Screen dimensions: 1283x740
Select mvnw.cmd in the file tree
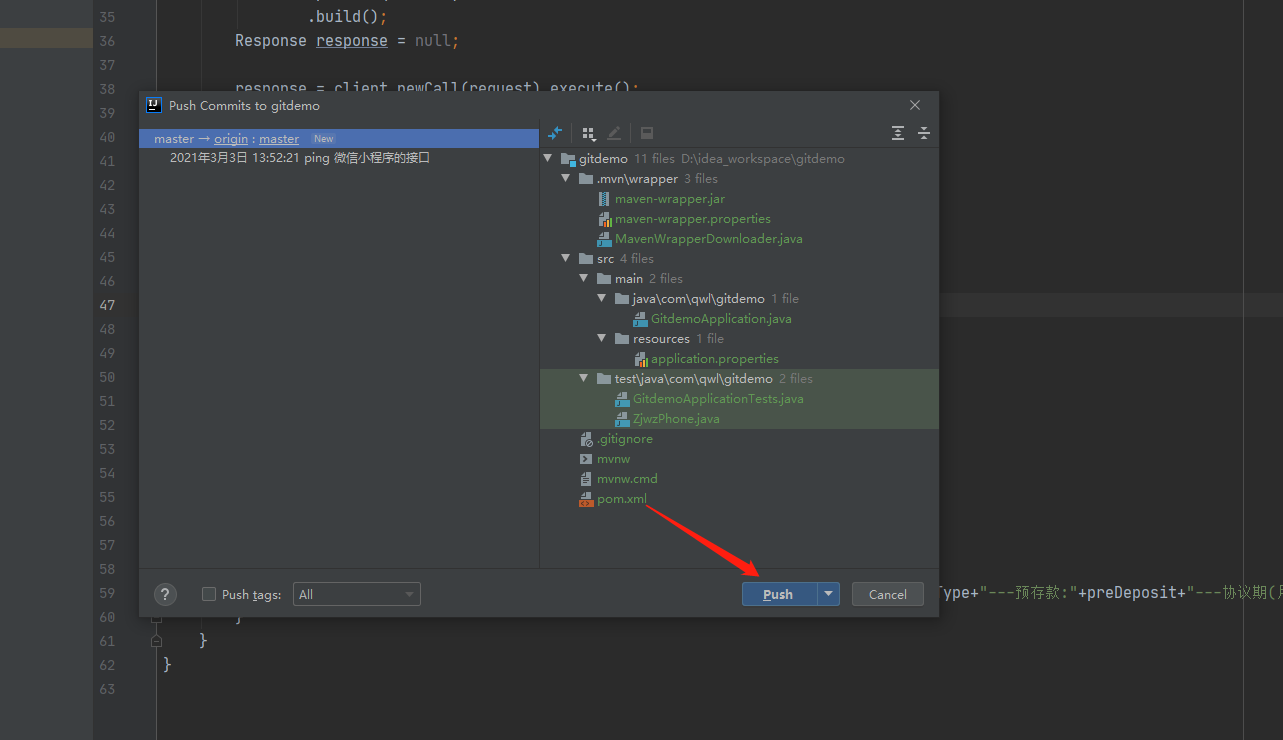(627, 479)
